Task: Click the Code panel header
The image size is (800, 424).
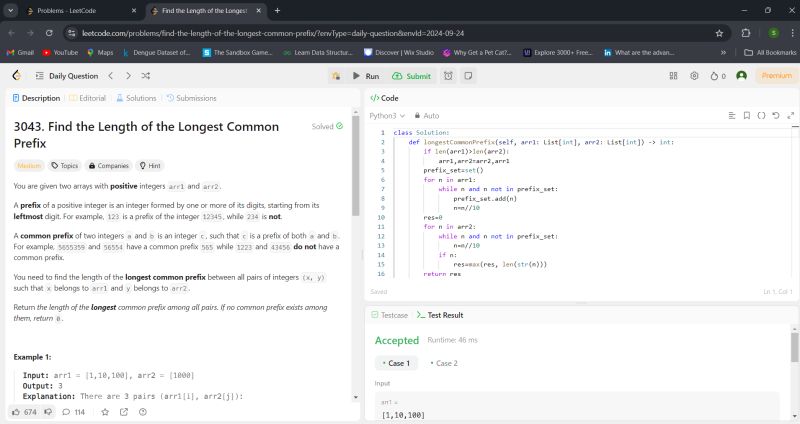Action: [x=384, y=98]
